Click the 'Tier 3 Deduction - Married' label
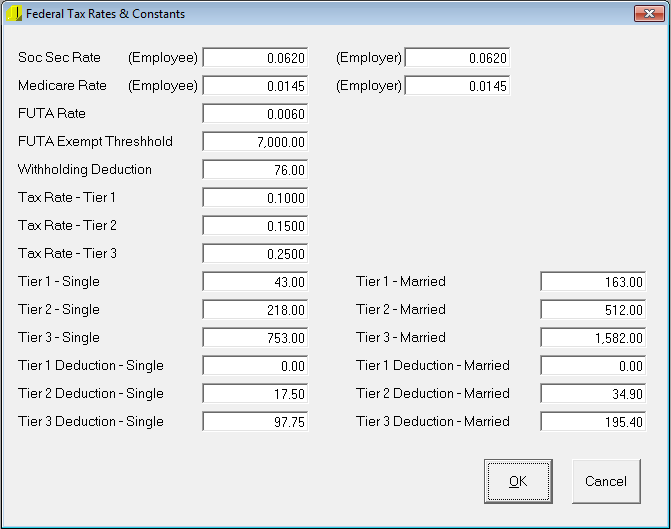The height and width of the screenshot is (529, 671). [433, 421]
